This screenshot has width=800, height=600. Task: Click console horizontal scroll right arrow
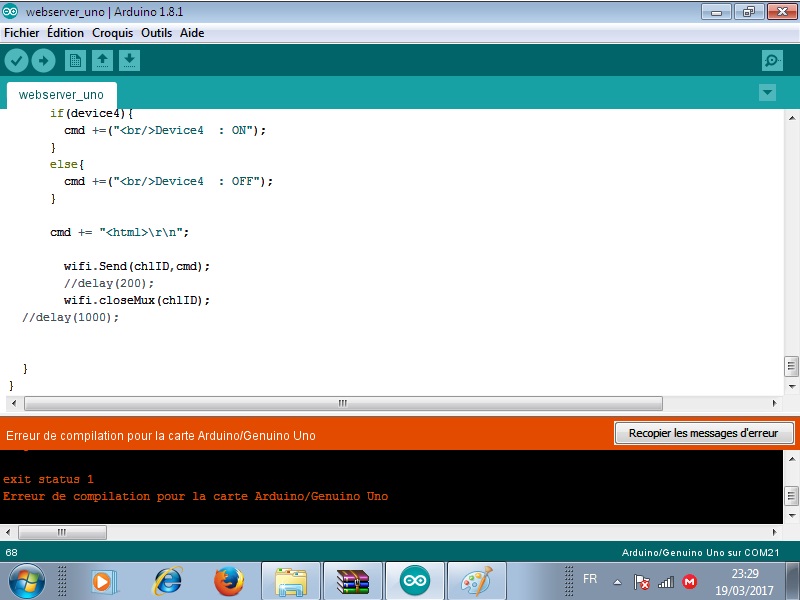coord(774,532)
